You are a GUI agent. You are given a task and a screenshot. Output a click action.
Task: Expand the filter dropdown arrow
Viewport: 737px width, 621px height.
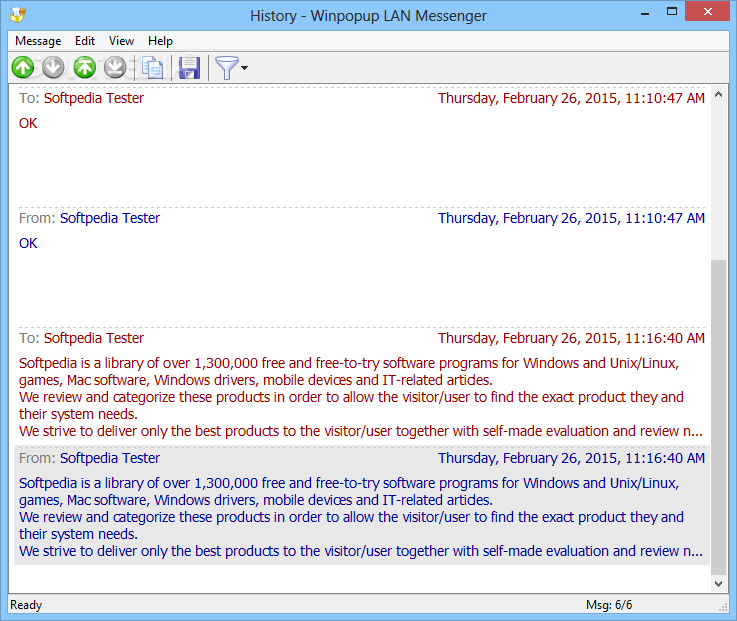pyautogui.click(x=244, y=68)
